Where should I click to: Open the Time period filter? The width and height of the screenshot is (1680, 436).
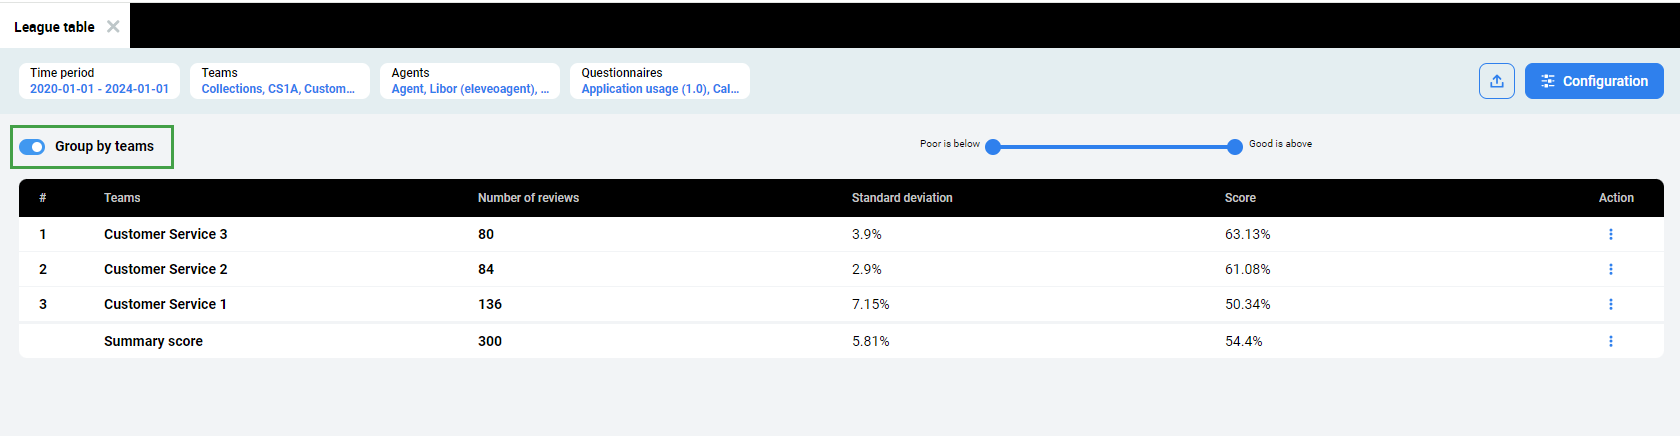(99, 81)
